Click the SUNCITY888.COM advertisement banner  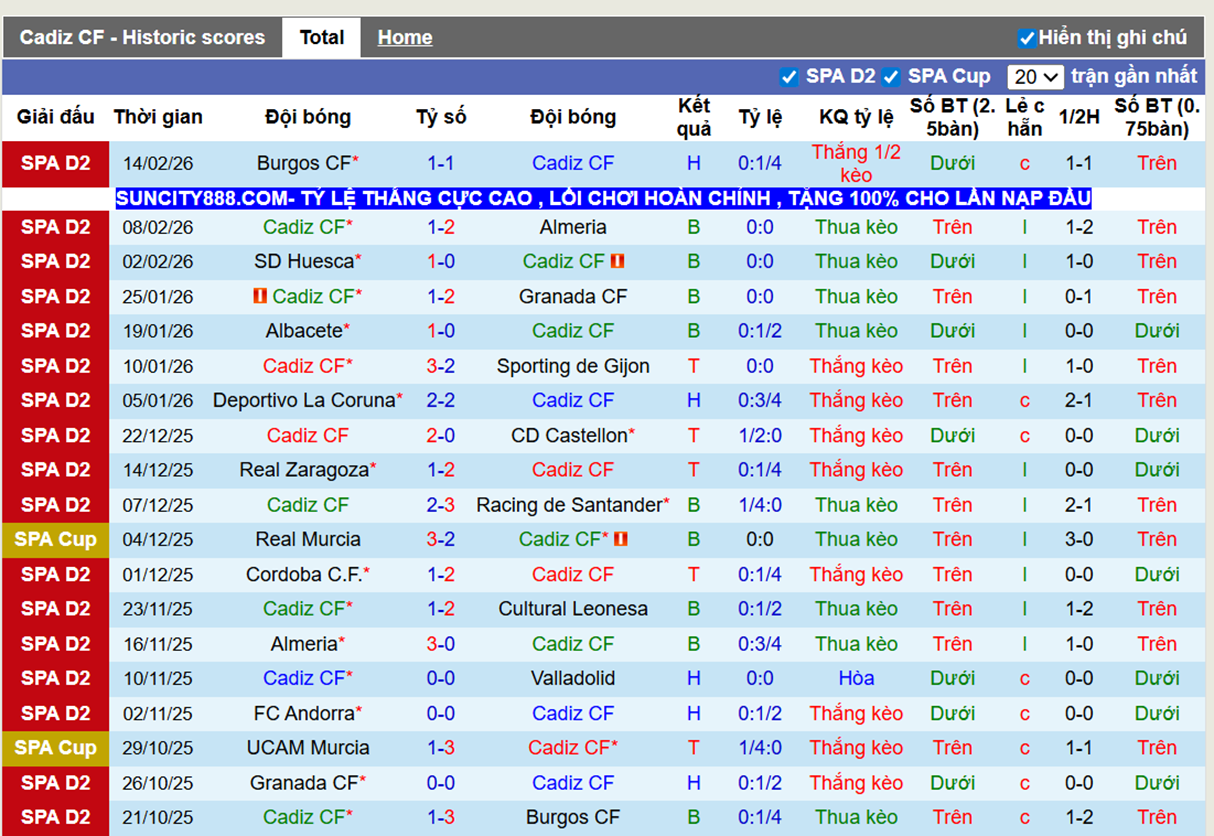click(603, 198)
